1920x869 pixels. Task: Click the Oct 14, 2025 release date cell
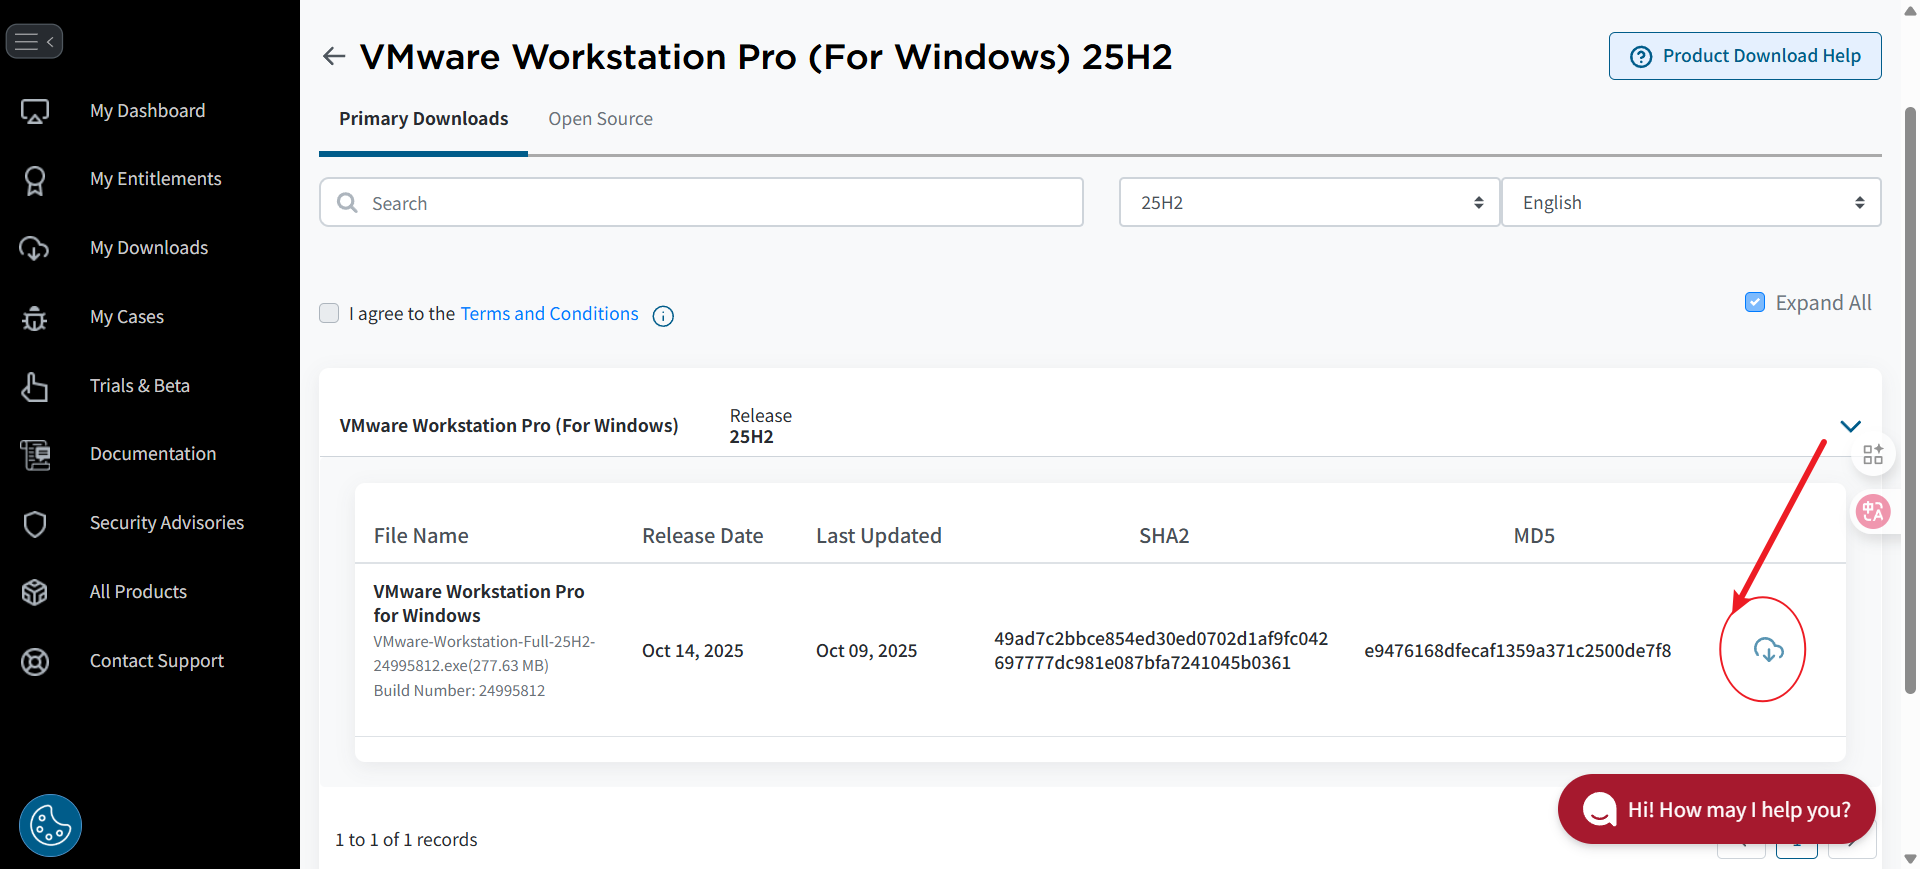(692, 651)
